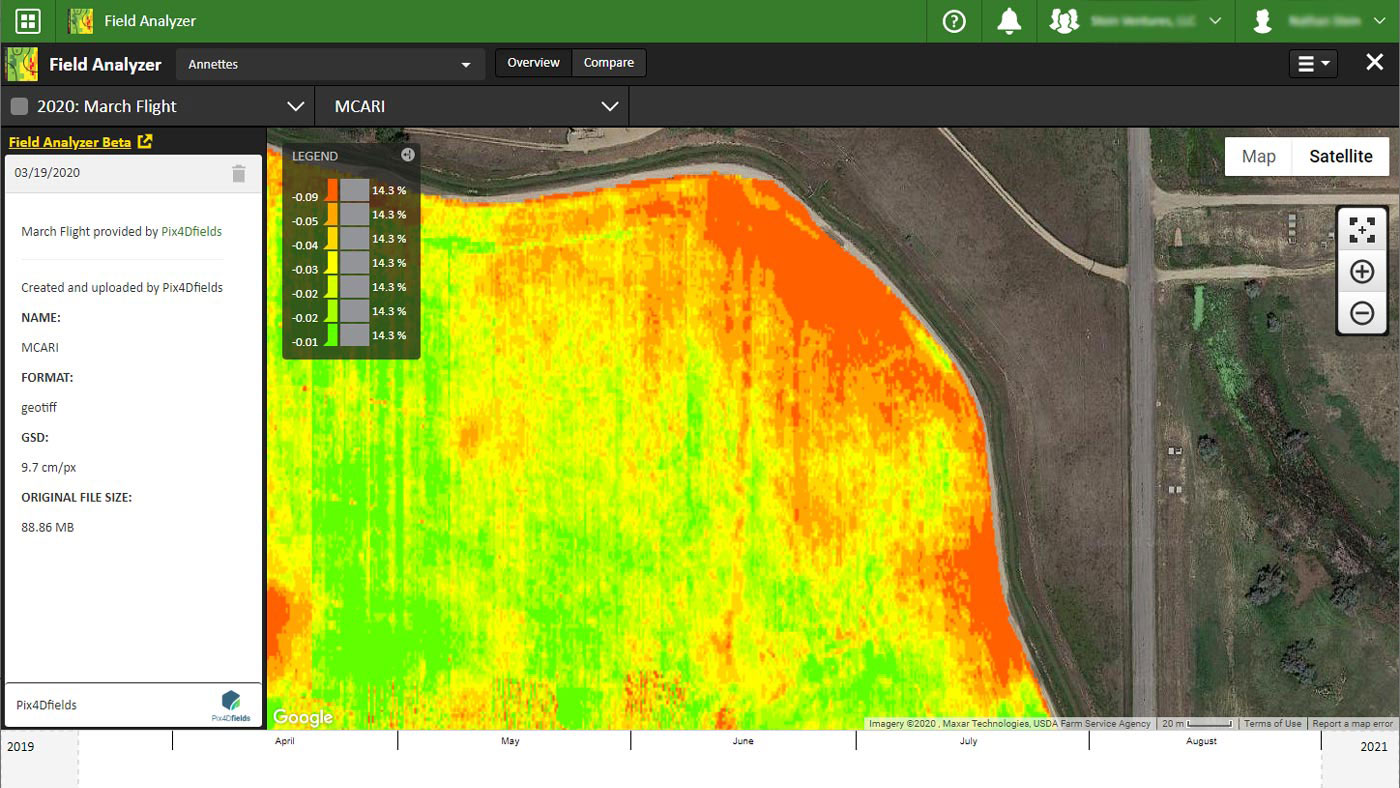The height and width of the screenshot is (788, 1400).
Task: Switch to the Overview tab
Action: point(533,63)
